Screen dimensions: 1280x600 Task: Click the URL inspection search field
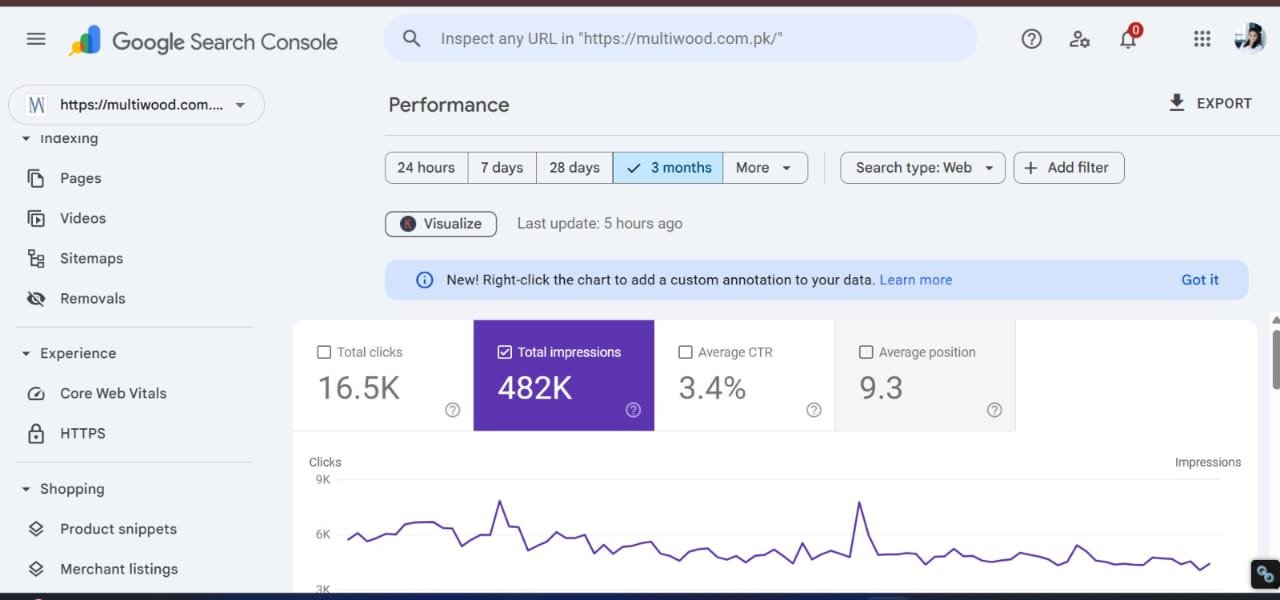click(680, 39)
